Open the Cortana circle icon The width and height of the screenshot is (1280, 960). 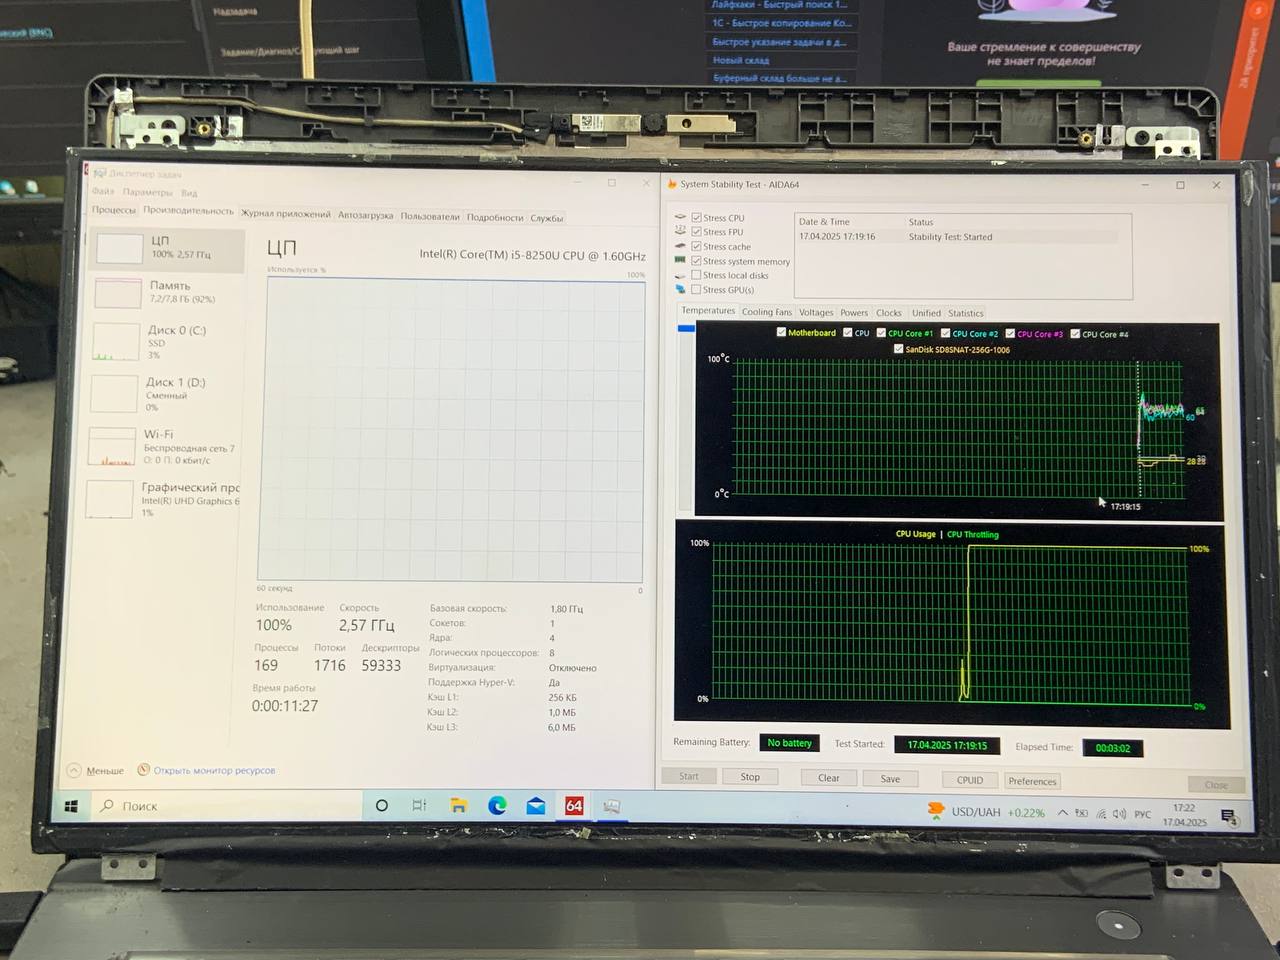(x=381, y=806)
